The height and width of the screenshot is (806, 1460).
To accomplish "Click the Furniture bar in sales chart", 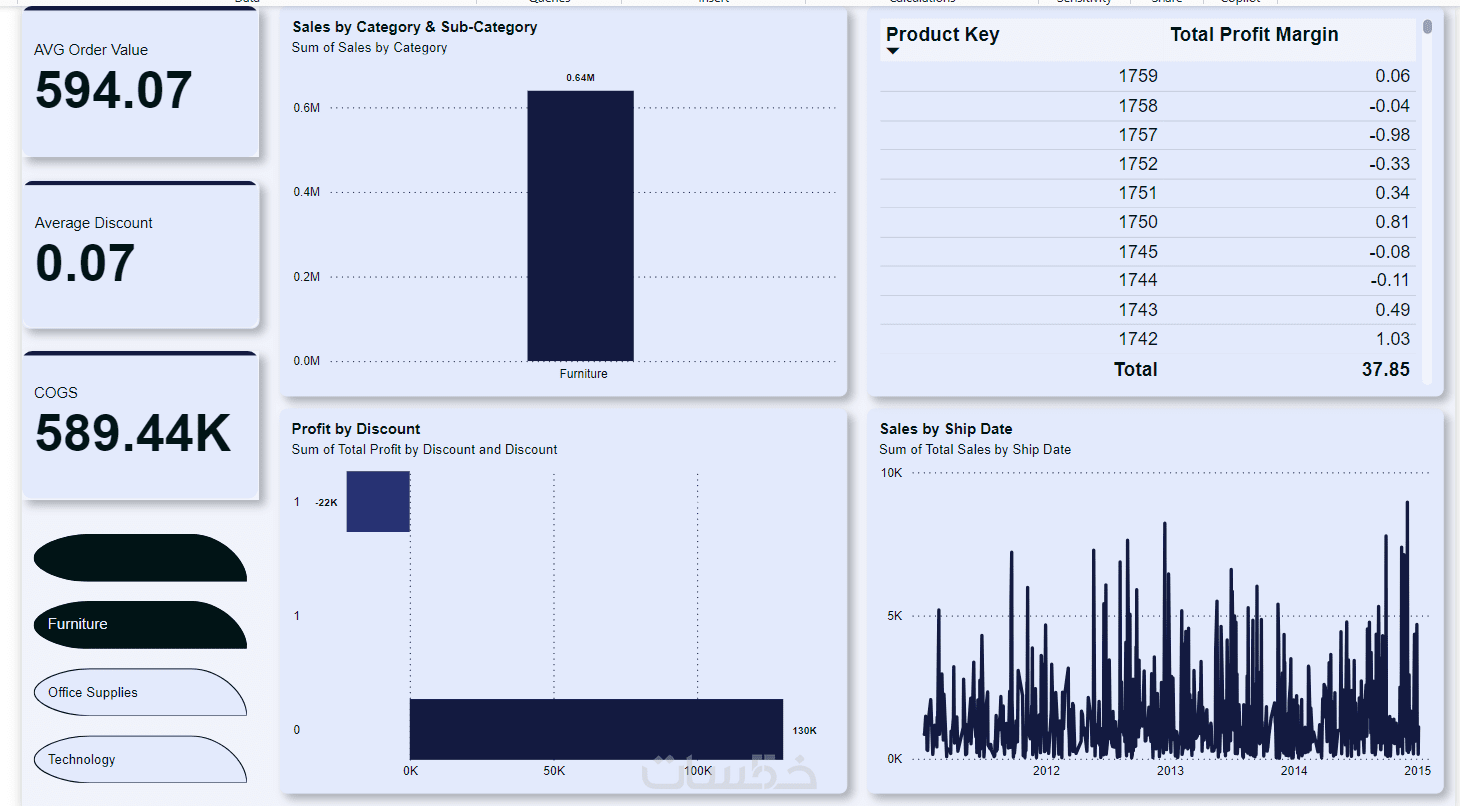I will tap(580, 226).
